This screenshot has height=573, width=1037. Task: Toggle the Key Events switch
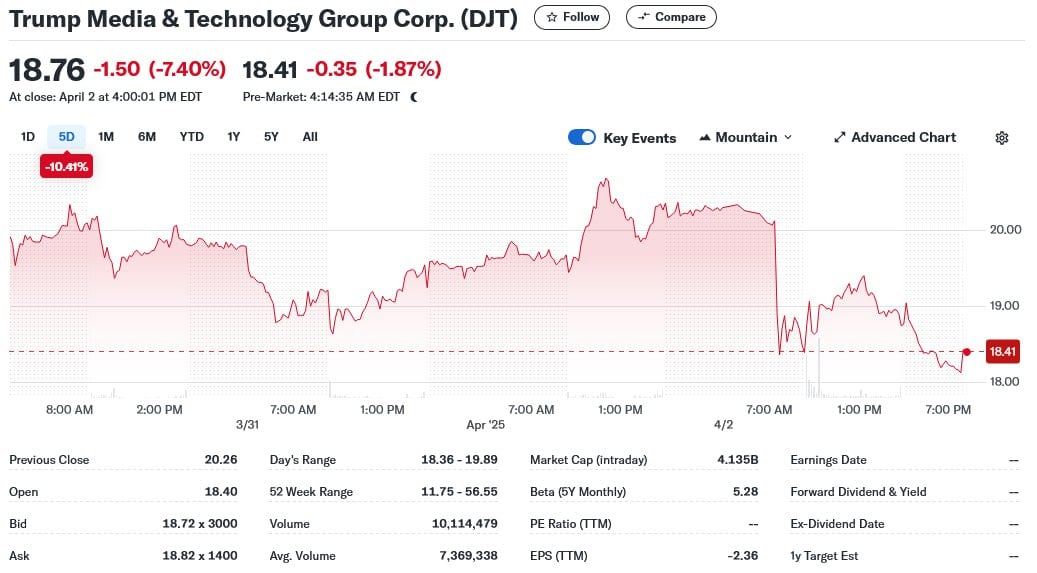tap(582, 137)
